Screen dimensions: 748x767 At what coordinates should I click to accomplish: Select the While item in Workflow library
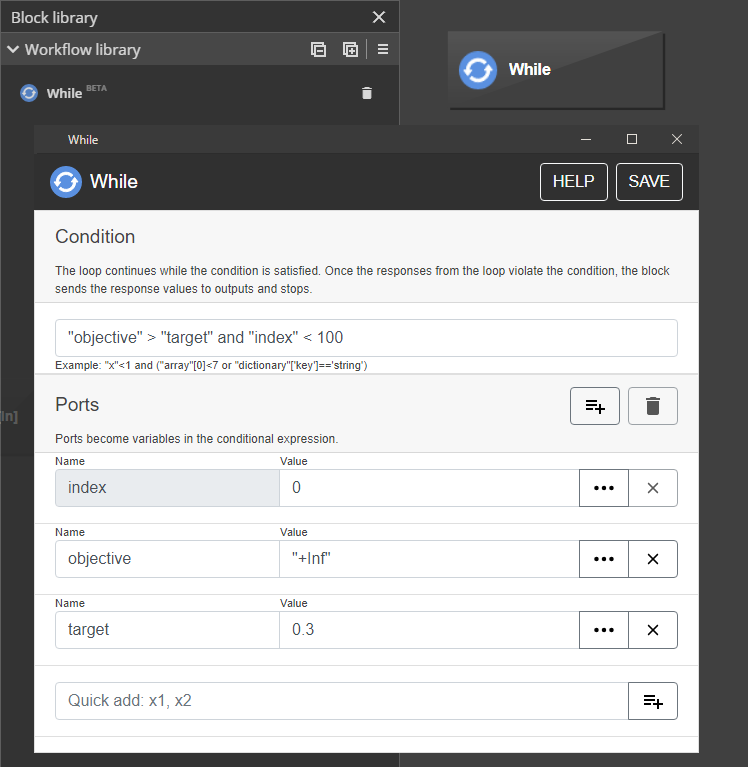[64, 93]
